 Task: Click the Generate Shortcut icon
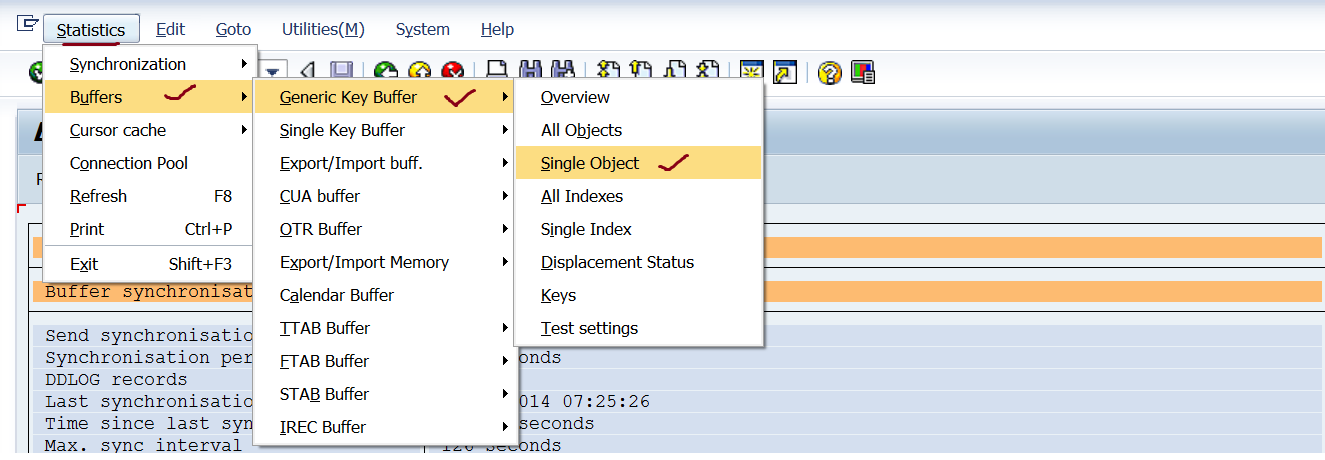785,72
